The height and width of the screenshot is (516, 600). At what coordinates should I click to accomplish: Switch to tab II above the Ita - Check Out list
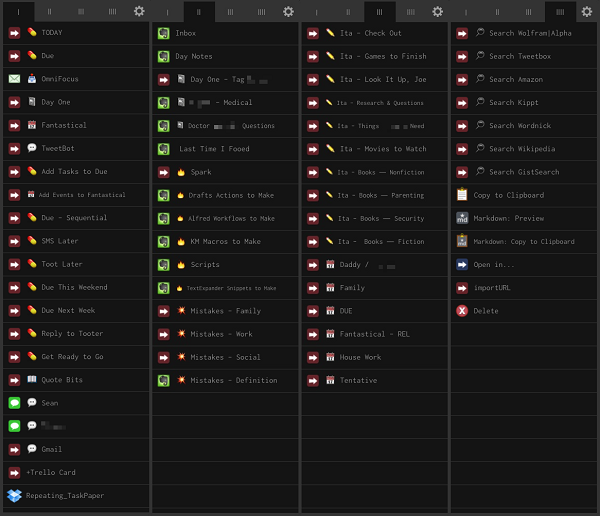coord(348,11)
